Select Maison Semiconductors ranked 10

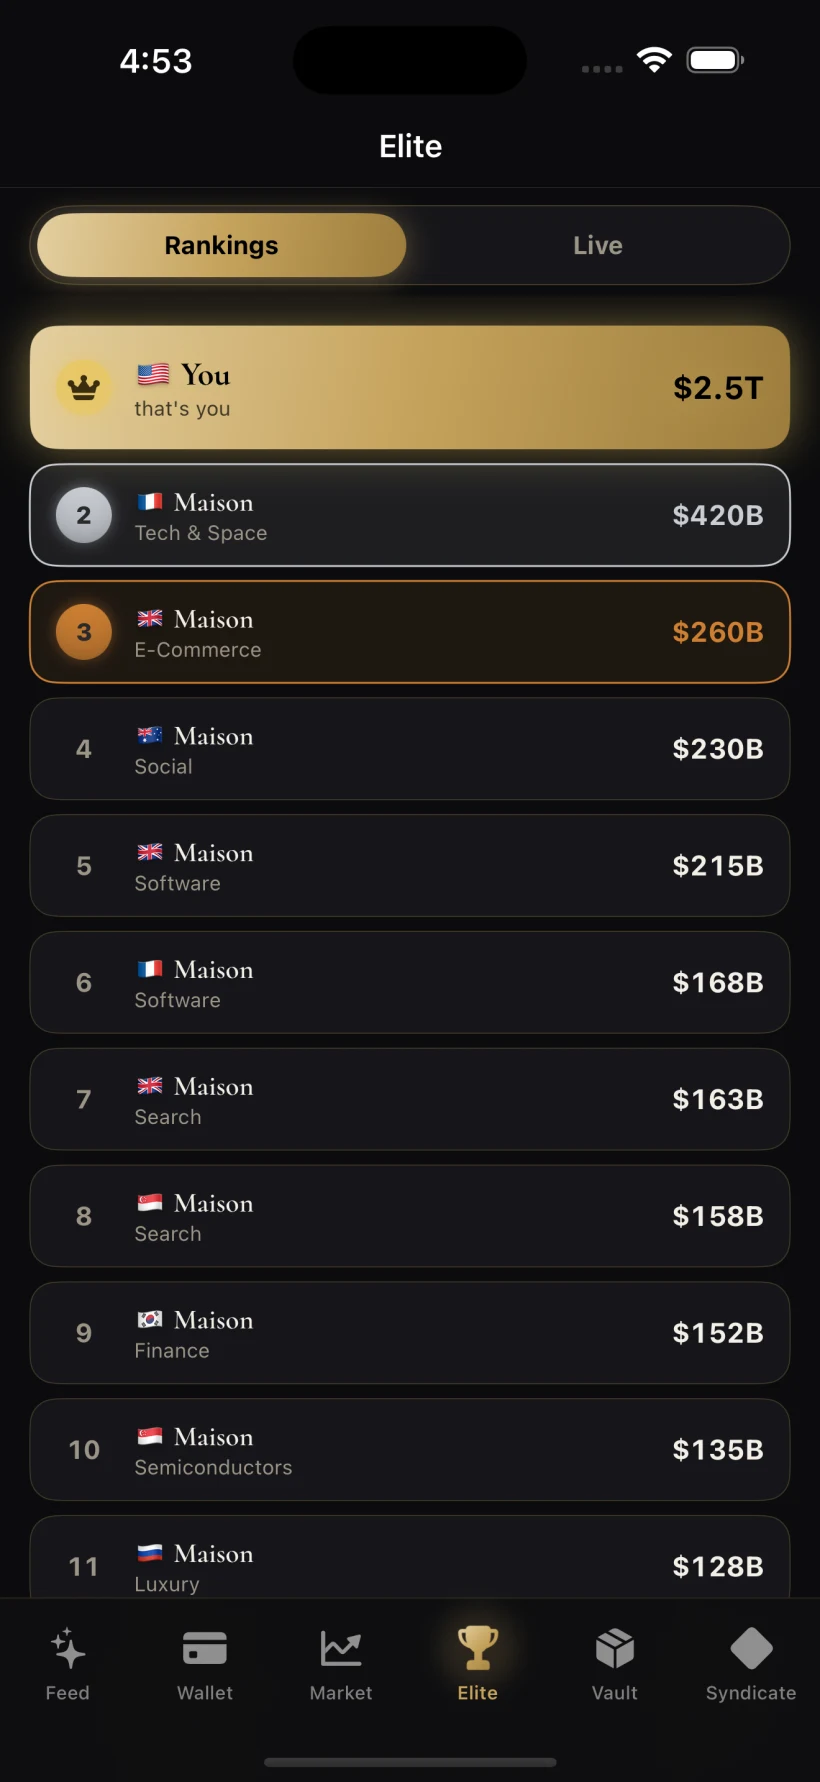click(x=410, y=1450)
